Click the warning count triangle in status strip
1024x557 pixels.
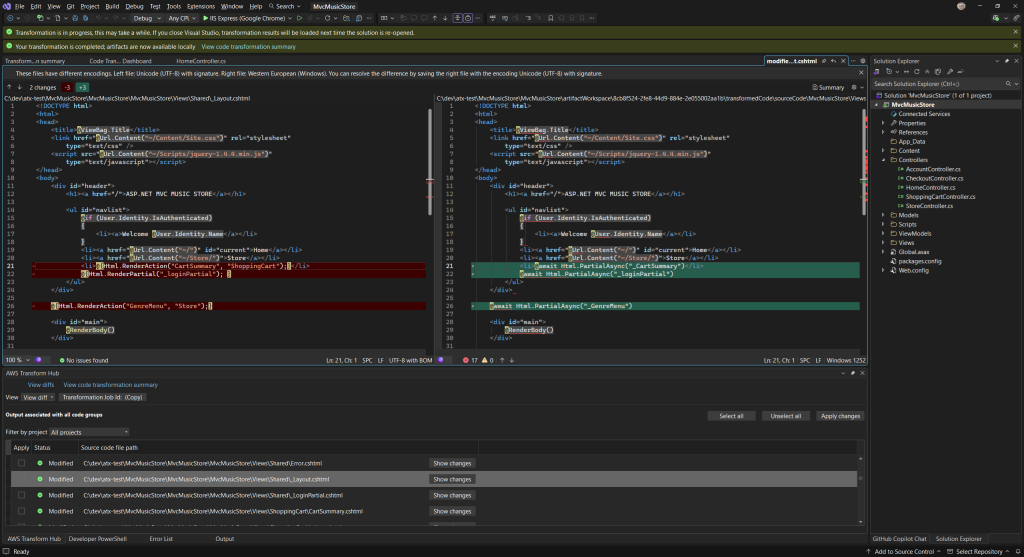point(487,360)
